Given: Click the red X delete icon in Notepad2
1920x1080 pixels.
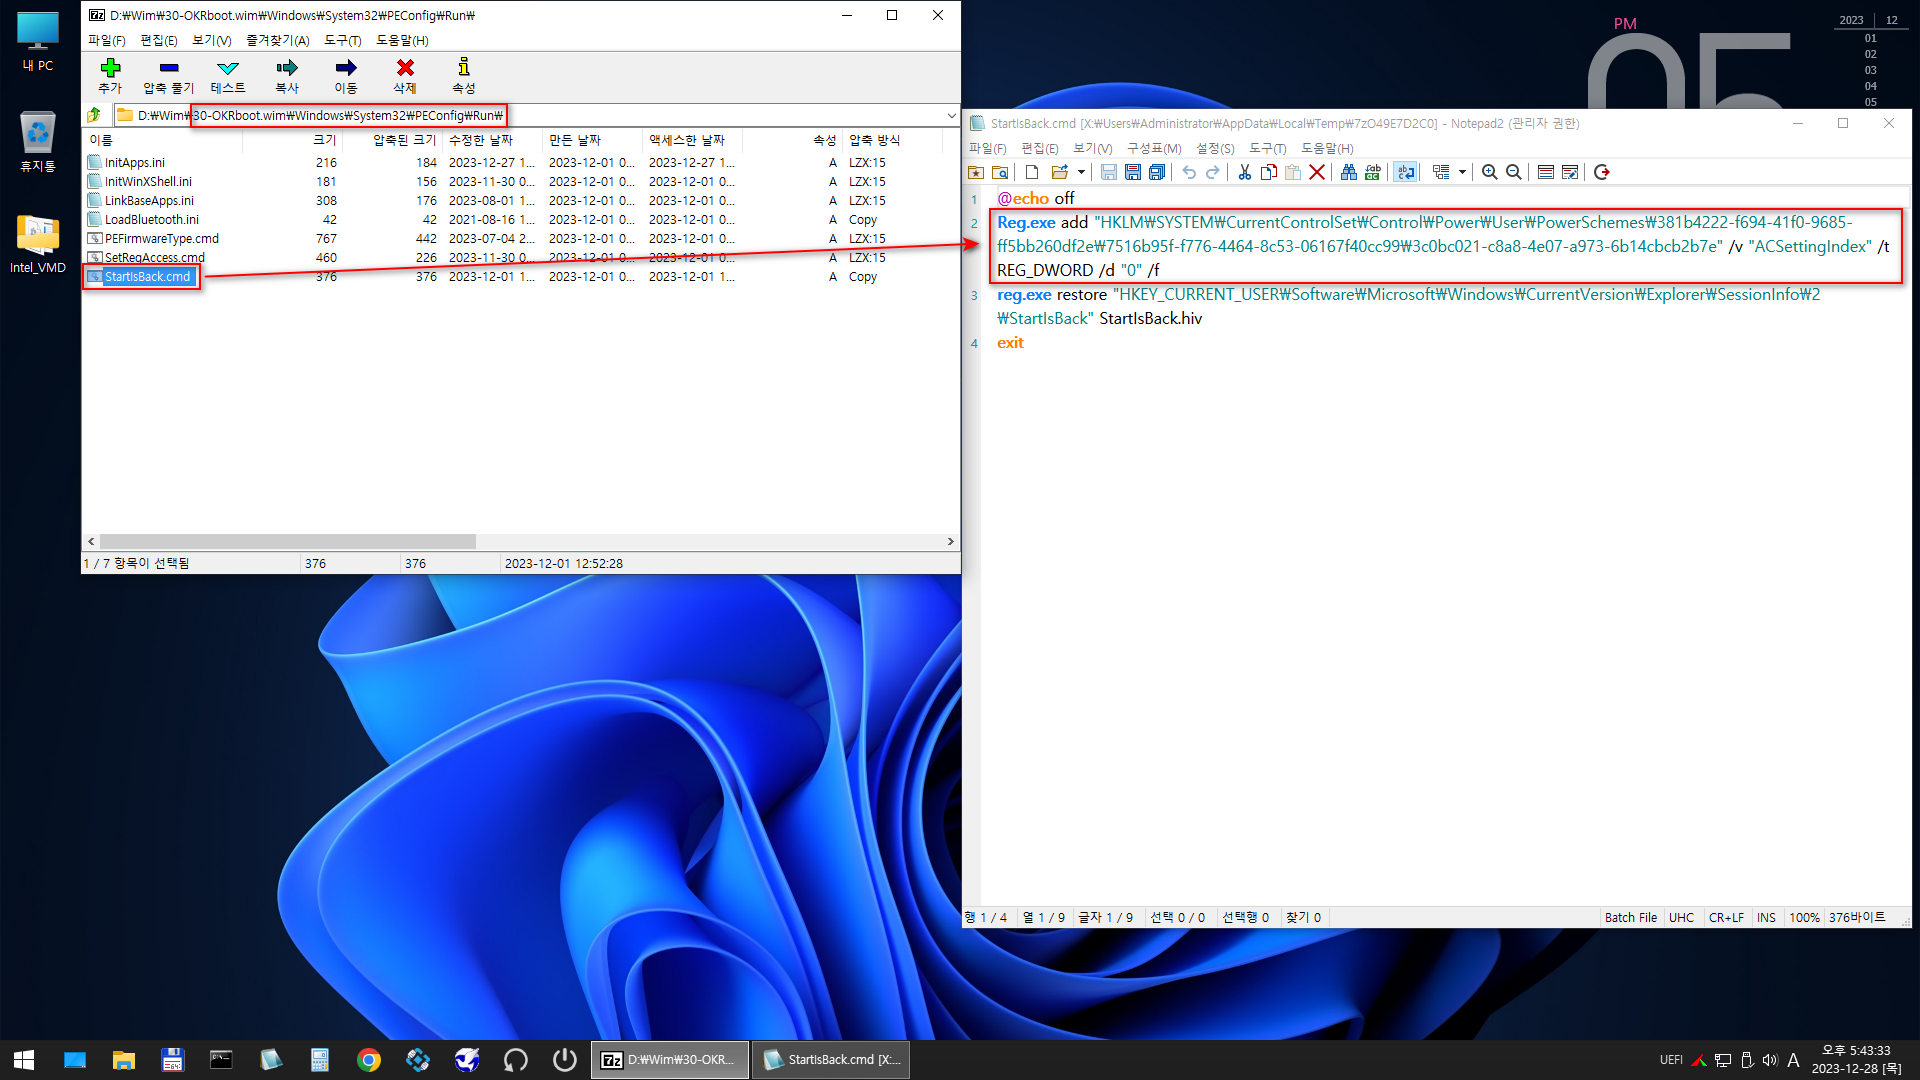Looking at the screenshot, I should pyautogui.click(x=1317, y=172).
